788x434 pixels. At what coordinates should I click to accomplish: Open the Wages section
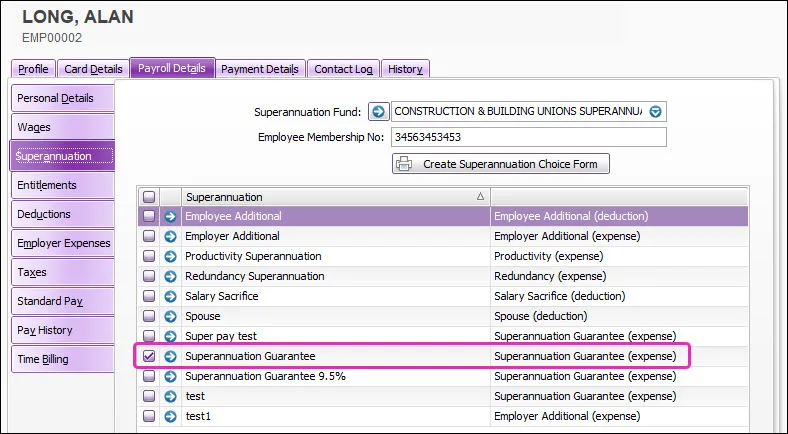(63, 128)
